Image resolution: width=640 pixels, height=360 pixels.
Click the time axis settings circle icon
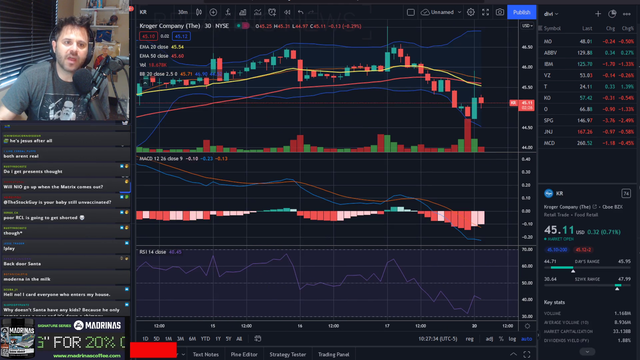pos(527,326)
